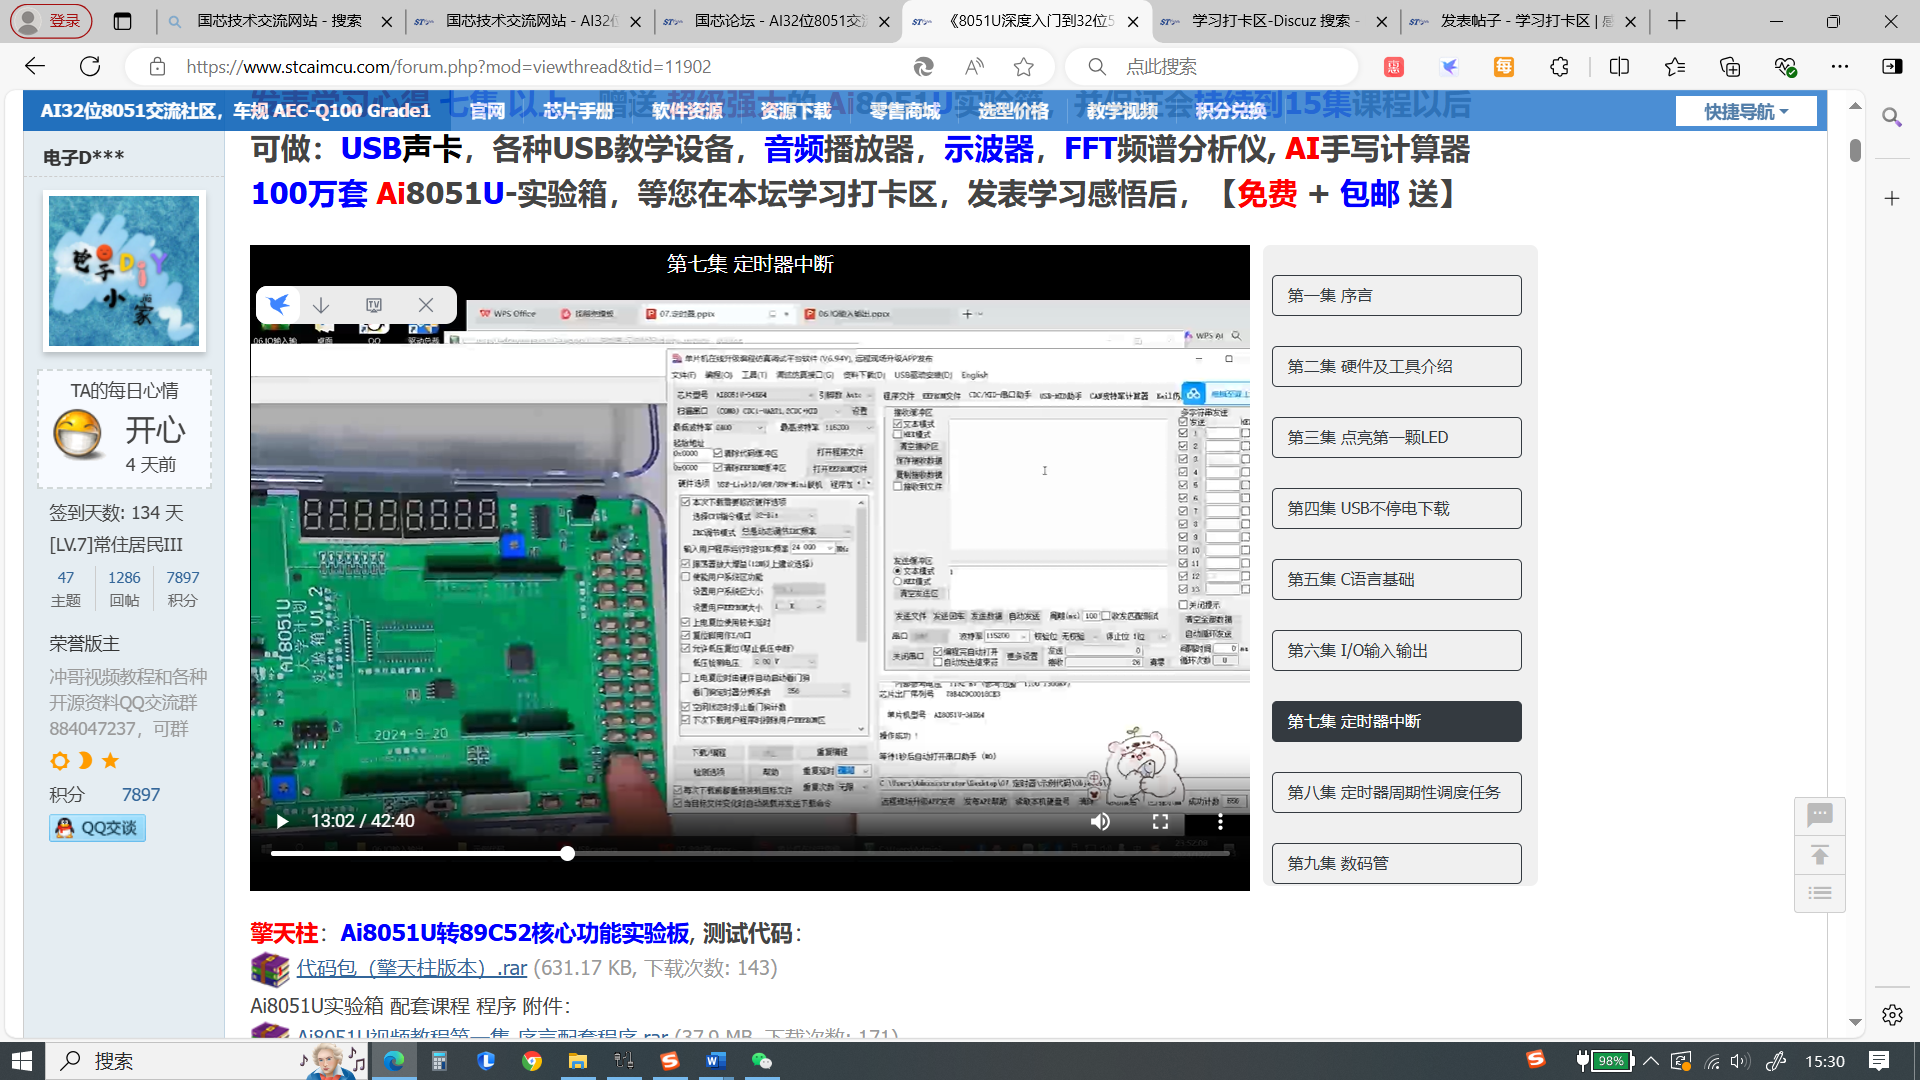The width and height of the screenshot is (1920, 1080).
Task: Open username 电子D*** profile
Action: [84, 157]
